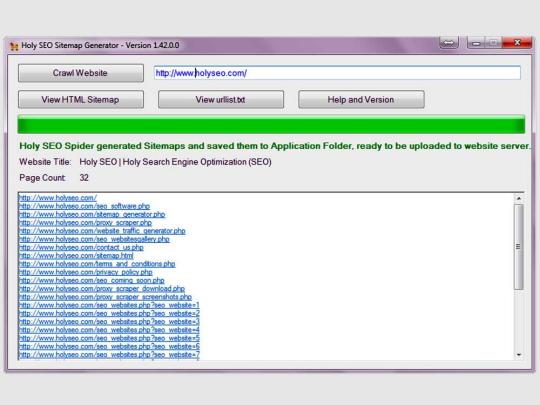540x405 pixels.
Task: Open Help and Version
Action: (361, 100)
